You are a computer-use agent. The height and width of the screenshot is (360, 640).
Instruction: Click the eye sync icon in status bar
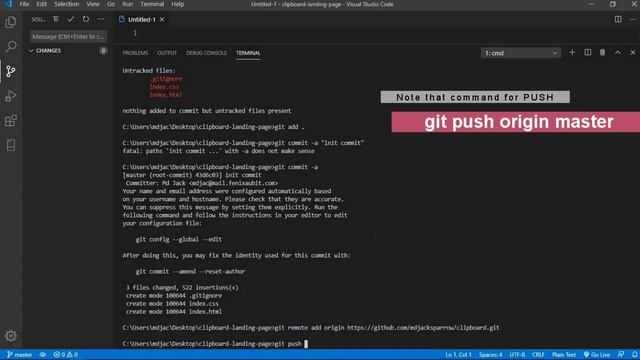pos(43,355)
